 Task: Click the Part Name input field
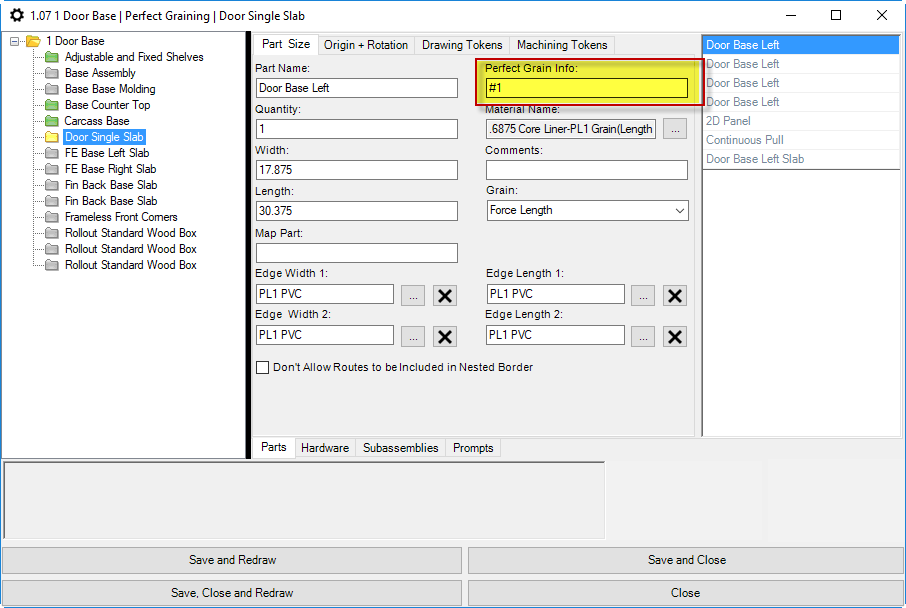click(357, 88)
